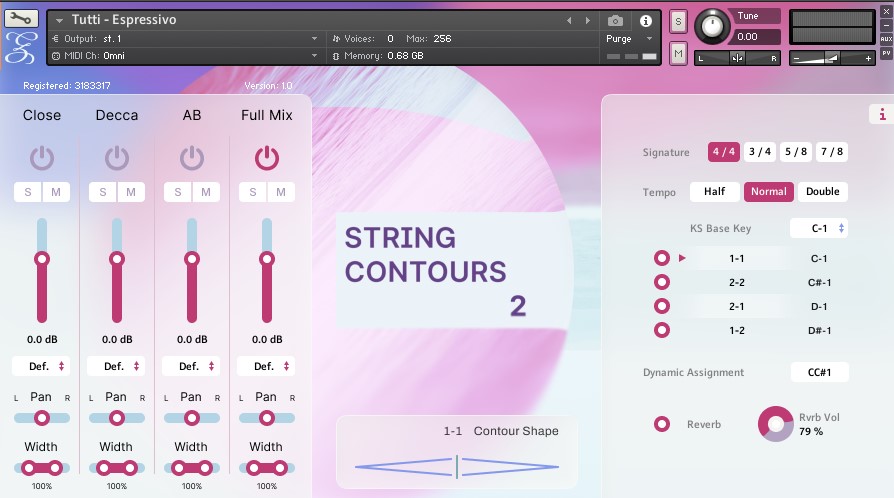
Task: Click the pink info button on right panel
Action: [x=881, y=115]
